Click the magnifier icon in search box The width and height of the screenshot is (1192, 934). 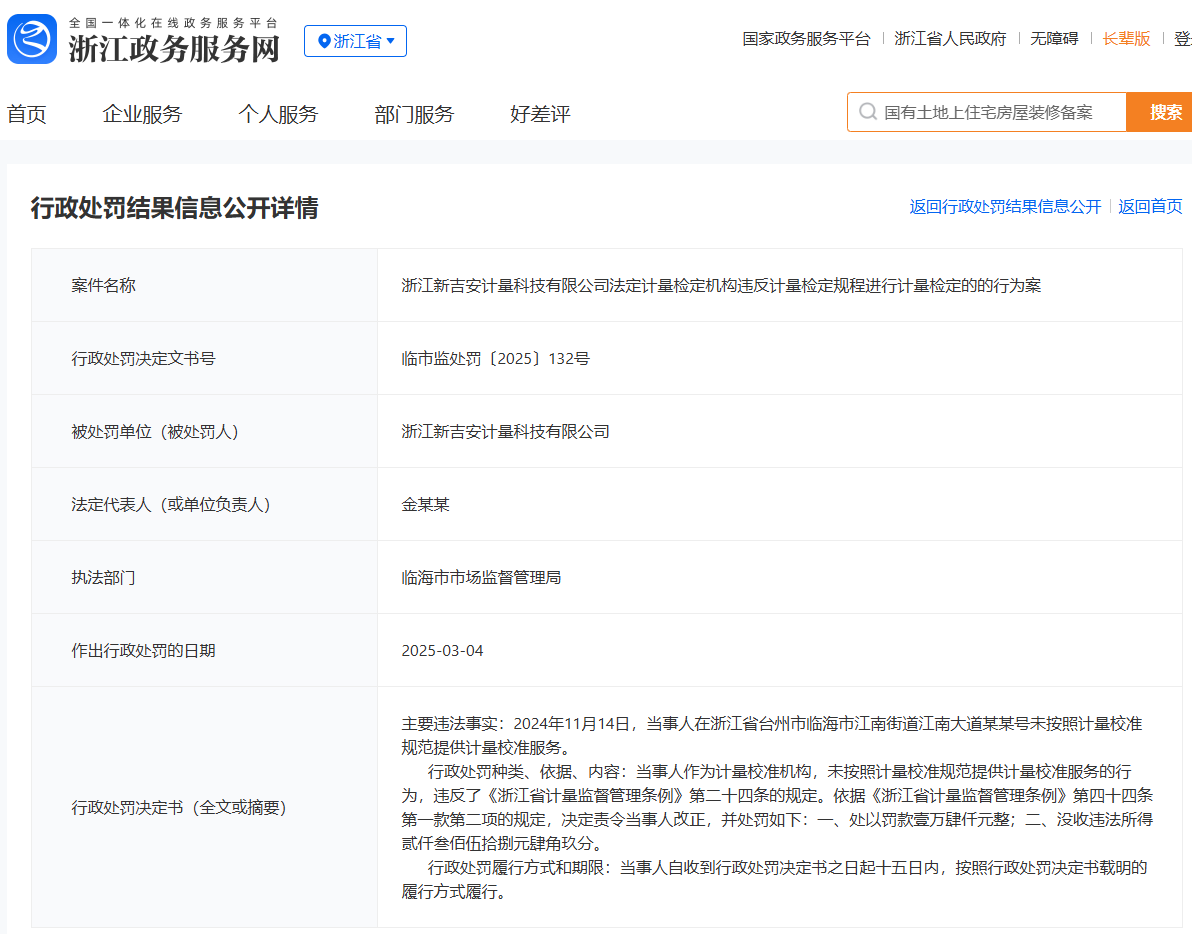coord(867,112)
